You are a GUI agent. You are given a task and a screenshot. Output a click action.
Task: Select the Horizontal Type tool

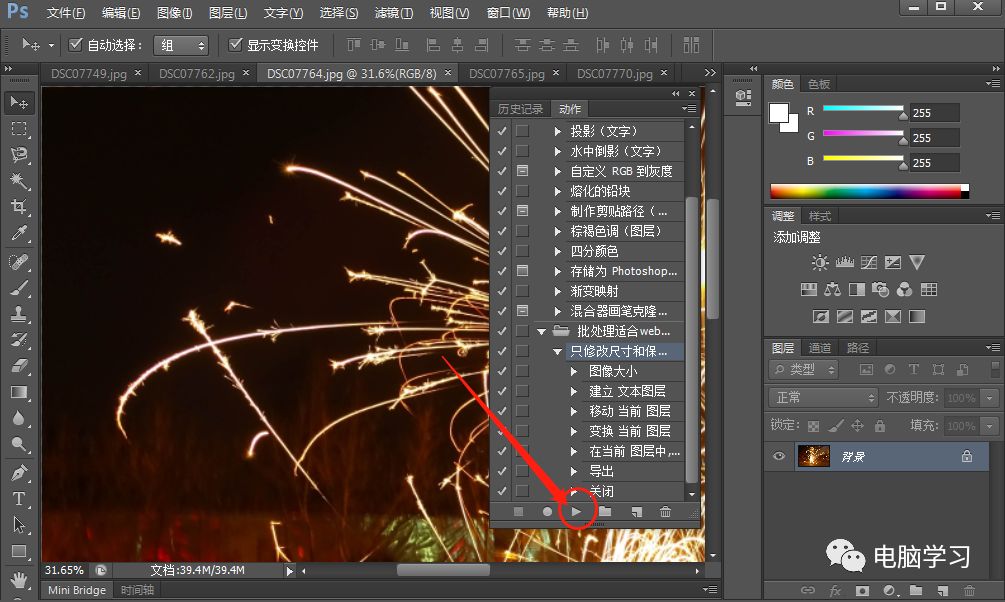point(19,499)
